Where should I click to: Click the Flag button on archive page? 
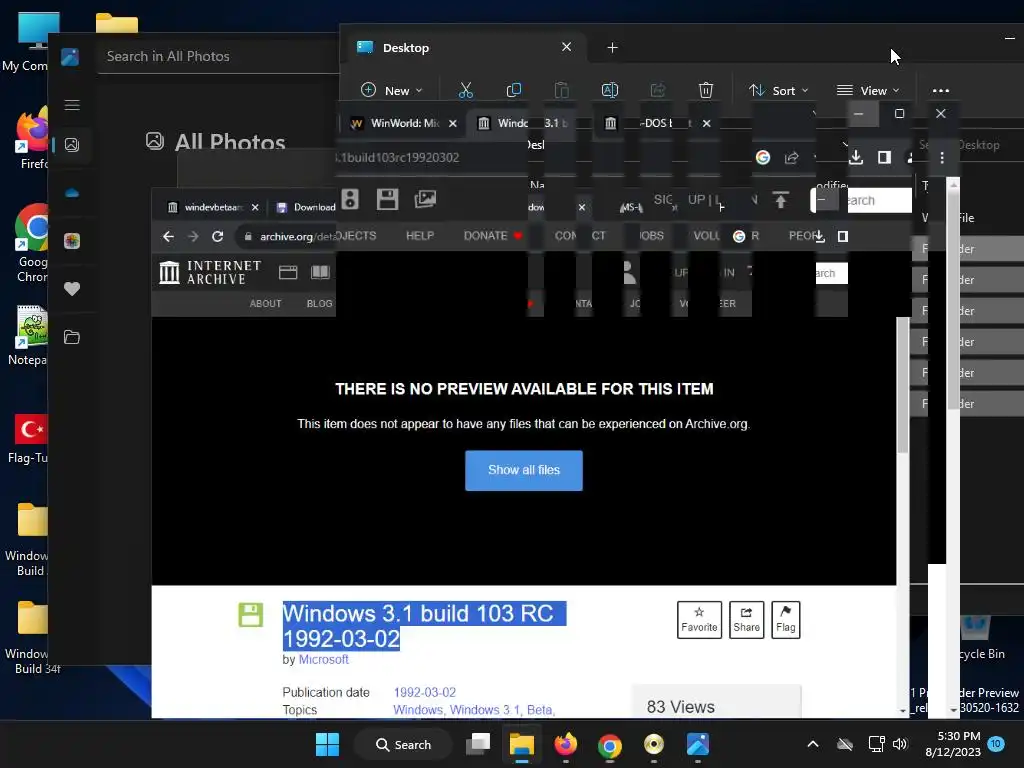(x=786, y=620)
